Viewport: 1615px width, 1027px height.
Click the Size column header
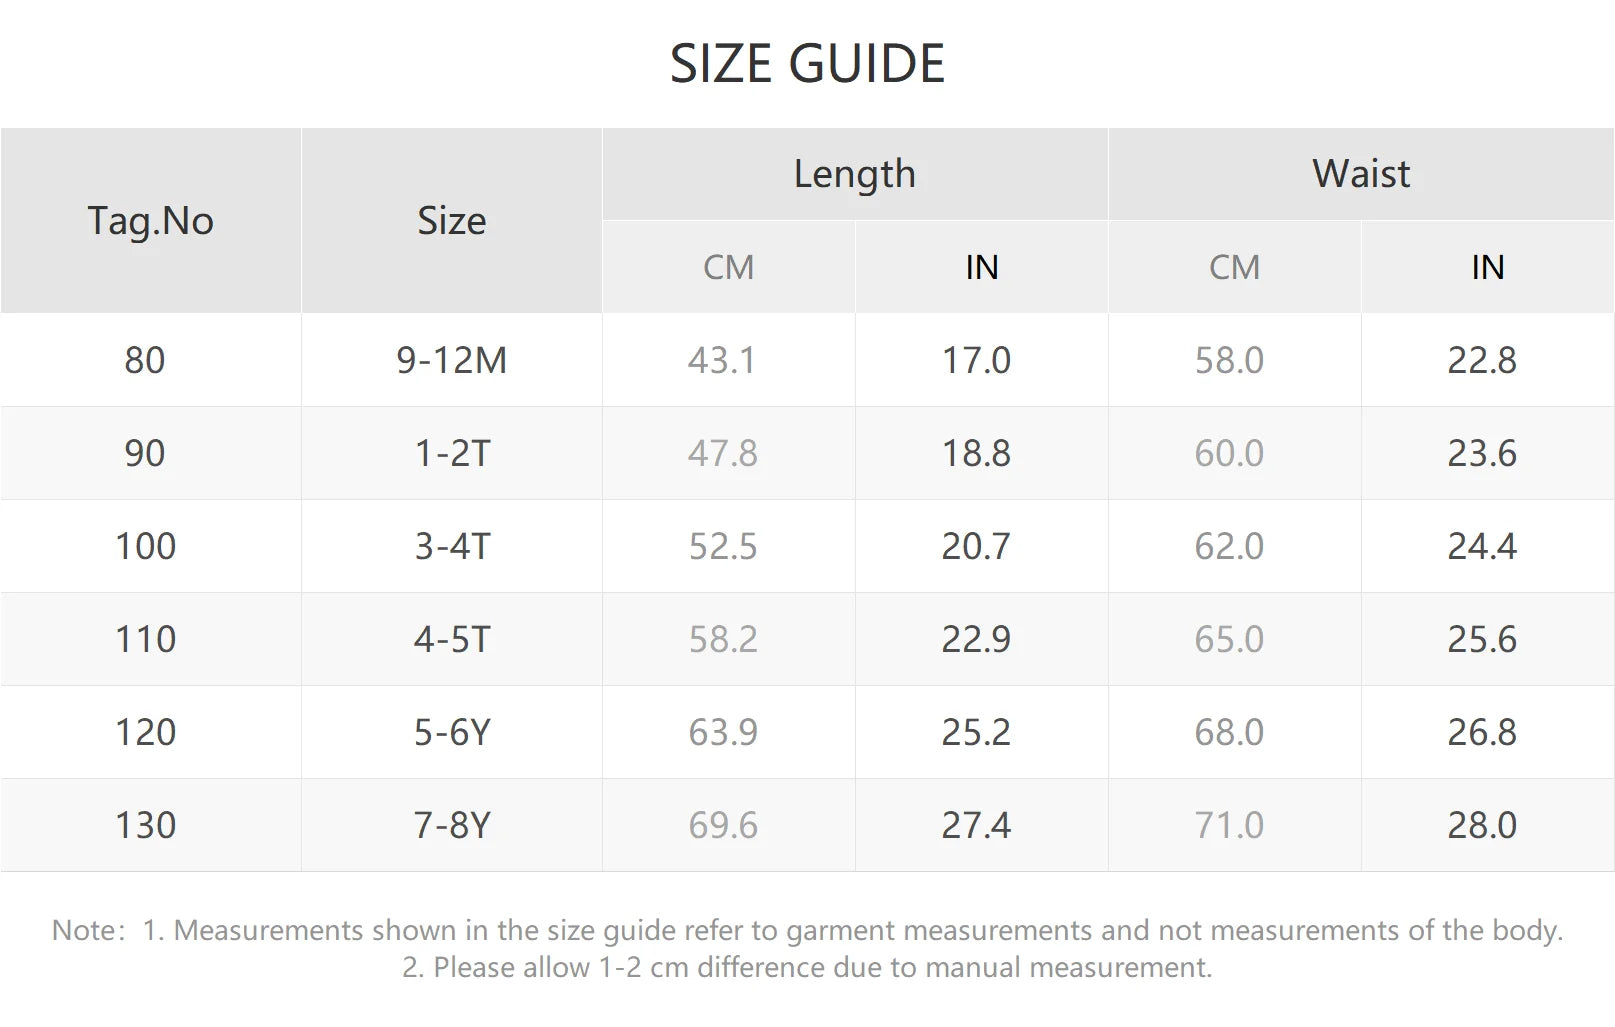pos(451,221)
